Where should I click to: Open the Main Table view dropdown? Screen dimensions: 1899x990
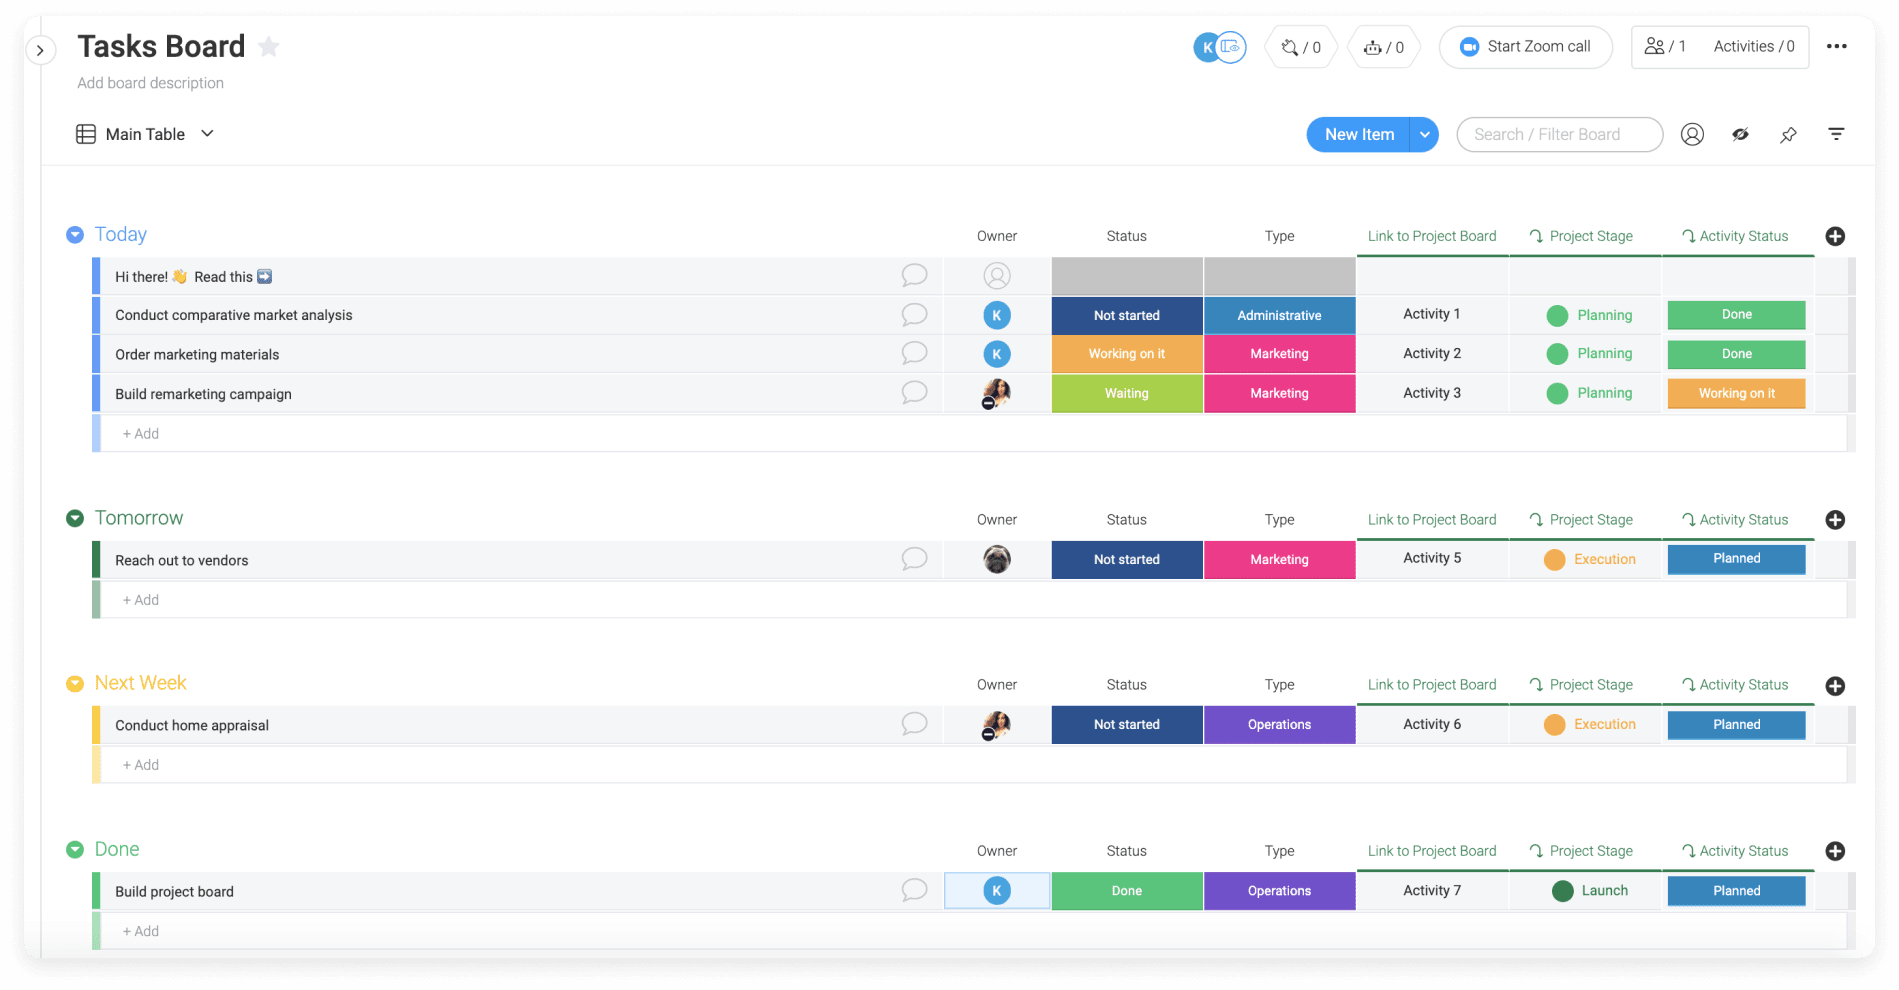207,133
